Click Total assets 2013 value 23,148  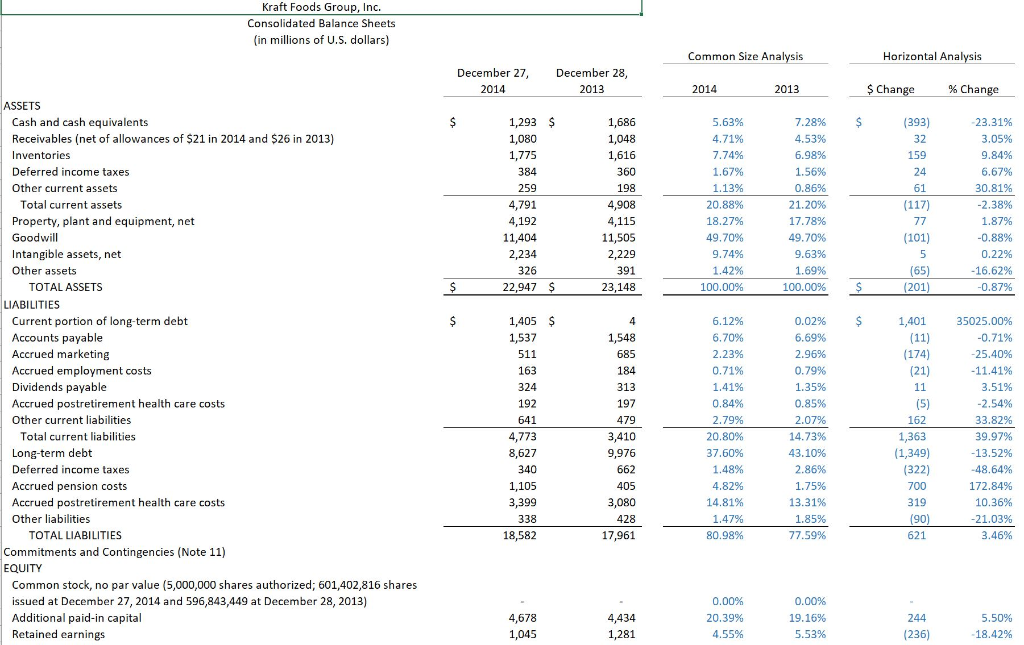[x=618, y=287]
